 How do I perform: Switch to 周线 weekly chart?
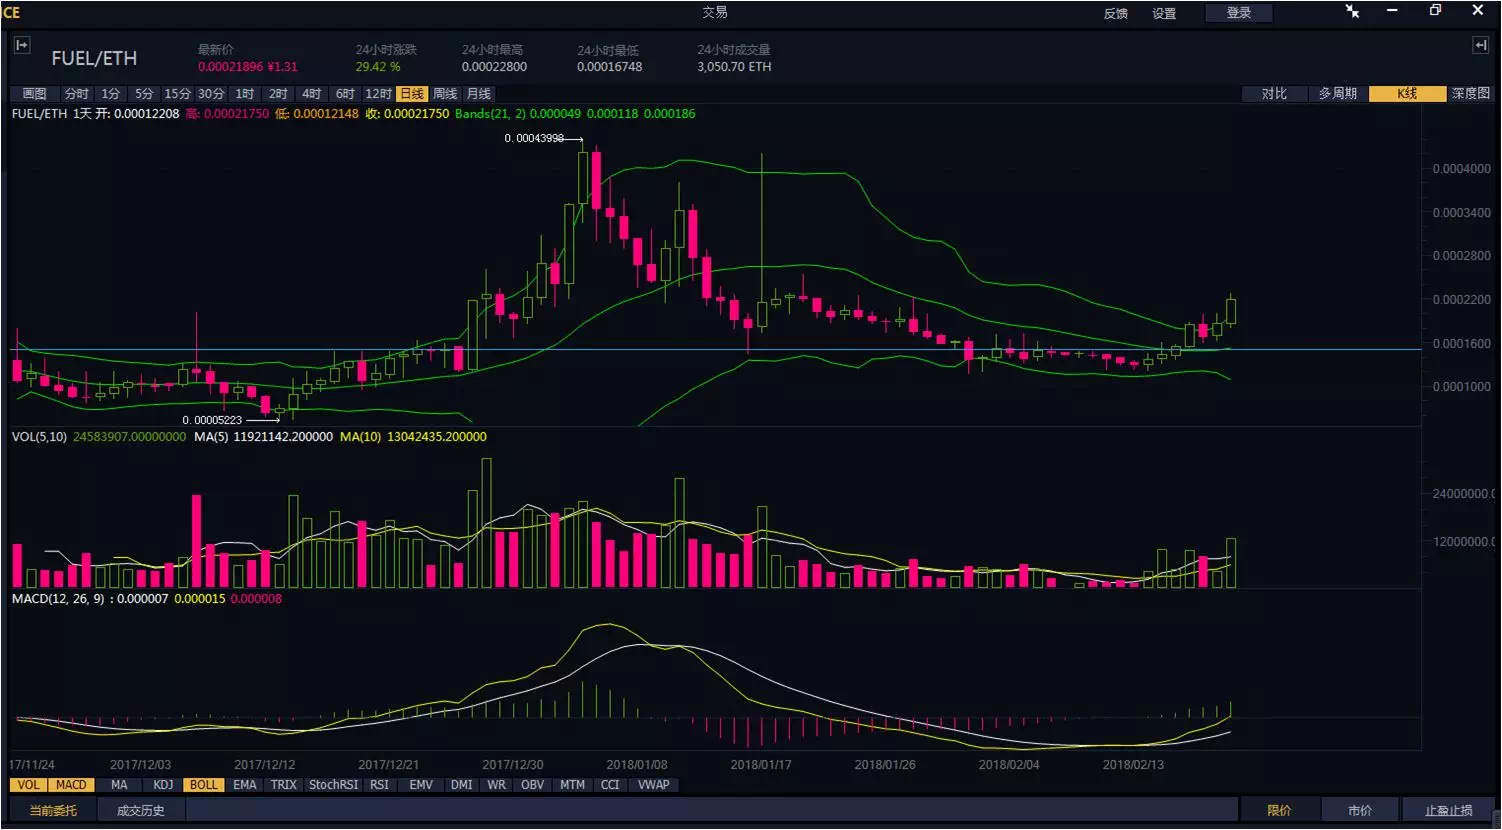(x=445, y=94)
